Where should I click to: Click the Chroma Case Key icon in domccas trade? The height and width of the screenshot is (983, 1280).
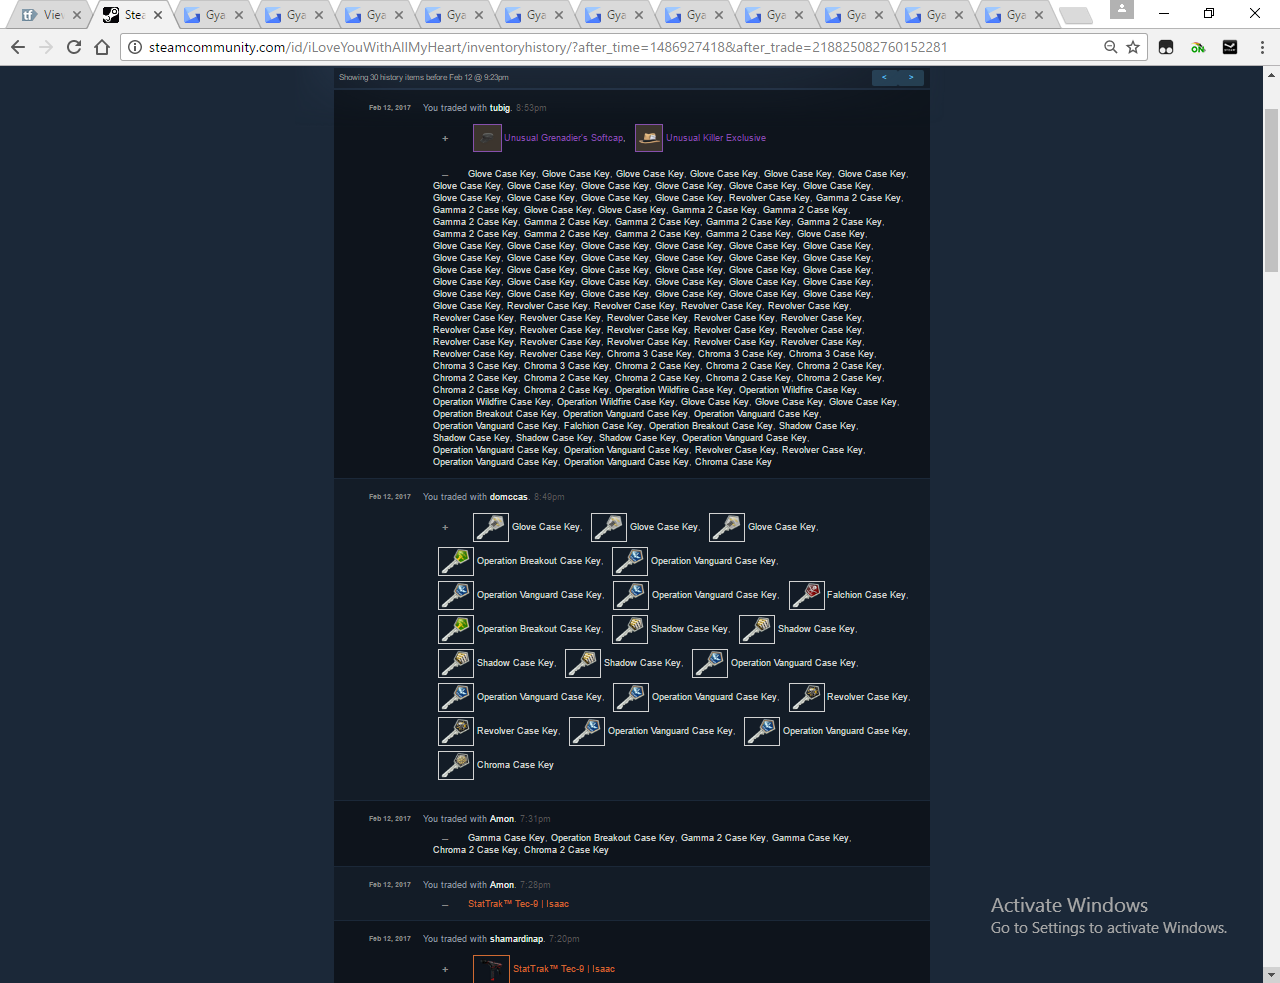[456, 765]
